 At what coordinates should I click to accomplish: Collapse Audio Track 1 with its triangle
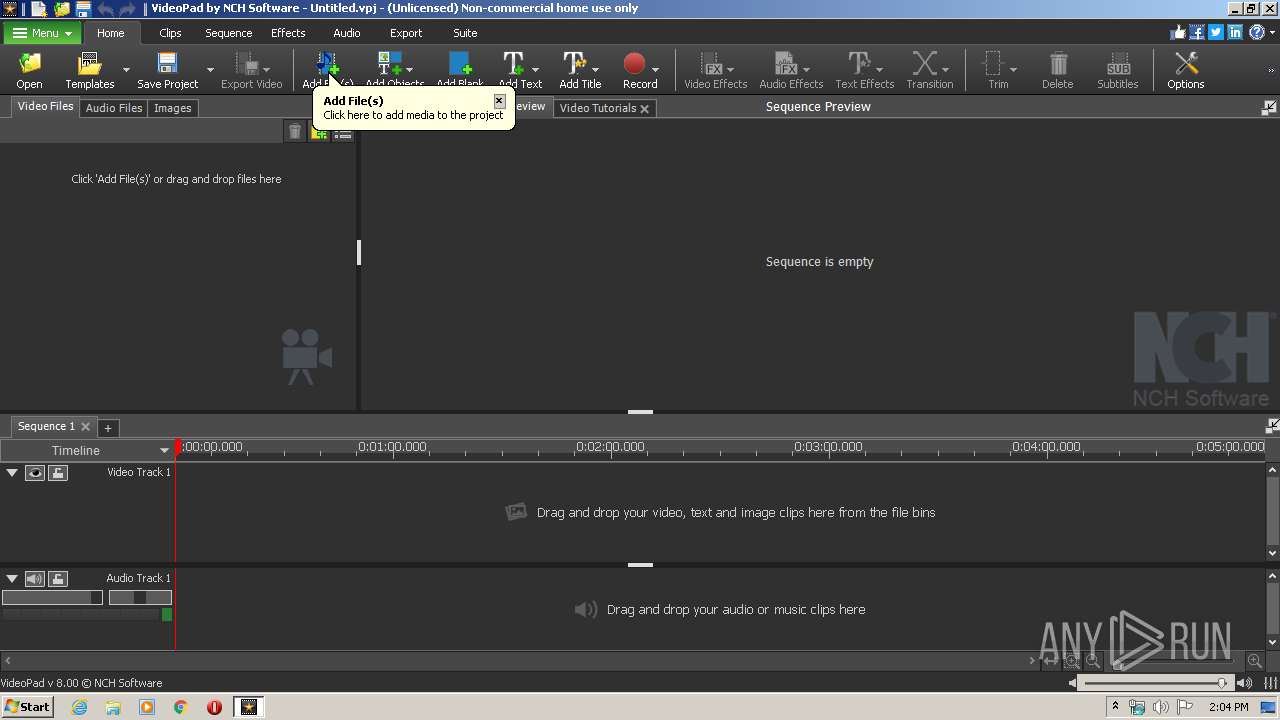pos(12,579)
